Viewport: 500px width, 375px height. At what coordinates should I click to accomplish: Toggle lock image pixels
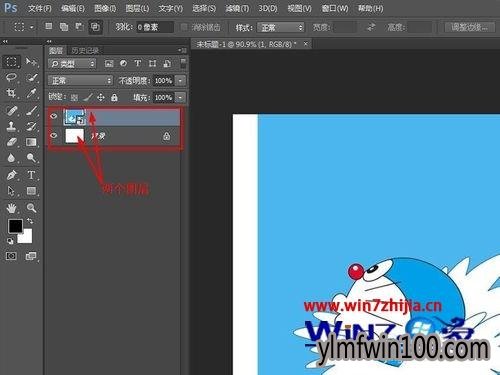click(x=87, y=97)
